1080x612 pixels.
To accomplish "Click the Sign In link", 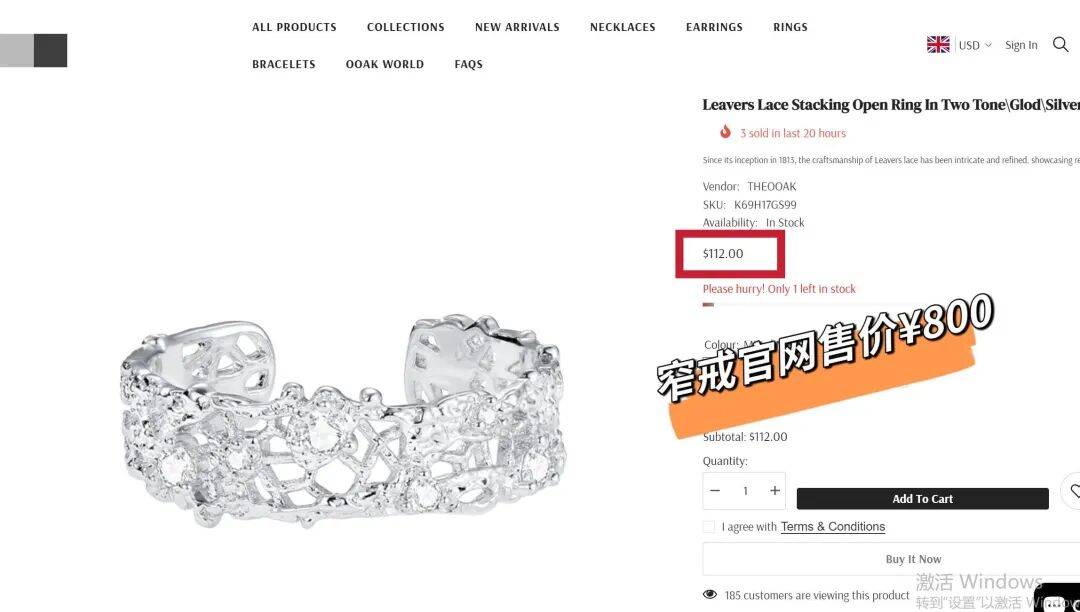I will 1021,45.
